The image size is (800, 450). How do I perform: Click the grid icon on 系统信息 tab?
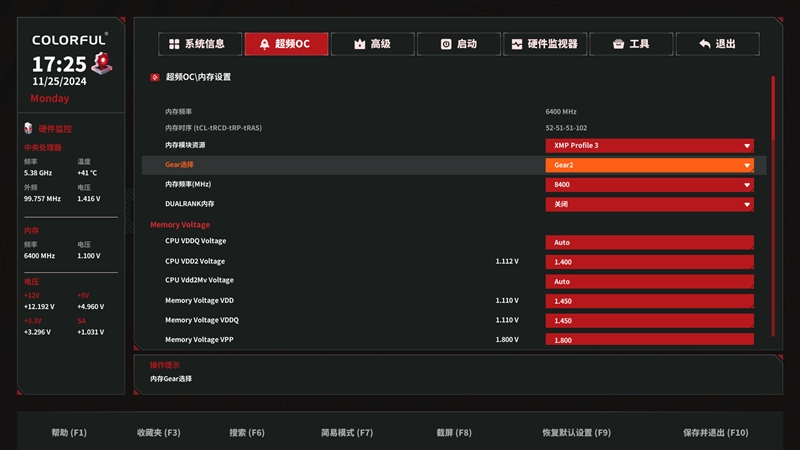(174, 44)
